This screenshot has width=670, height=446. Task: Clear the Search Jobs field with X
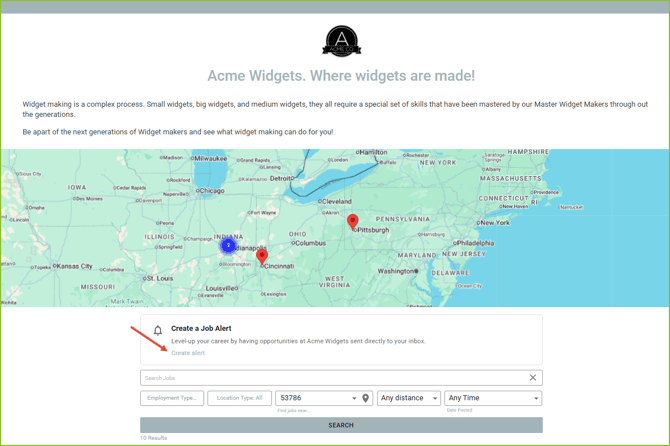(533, 378)
